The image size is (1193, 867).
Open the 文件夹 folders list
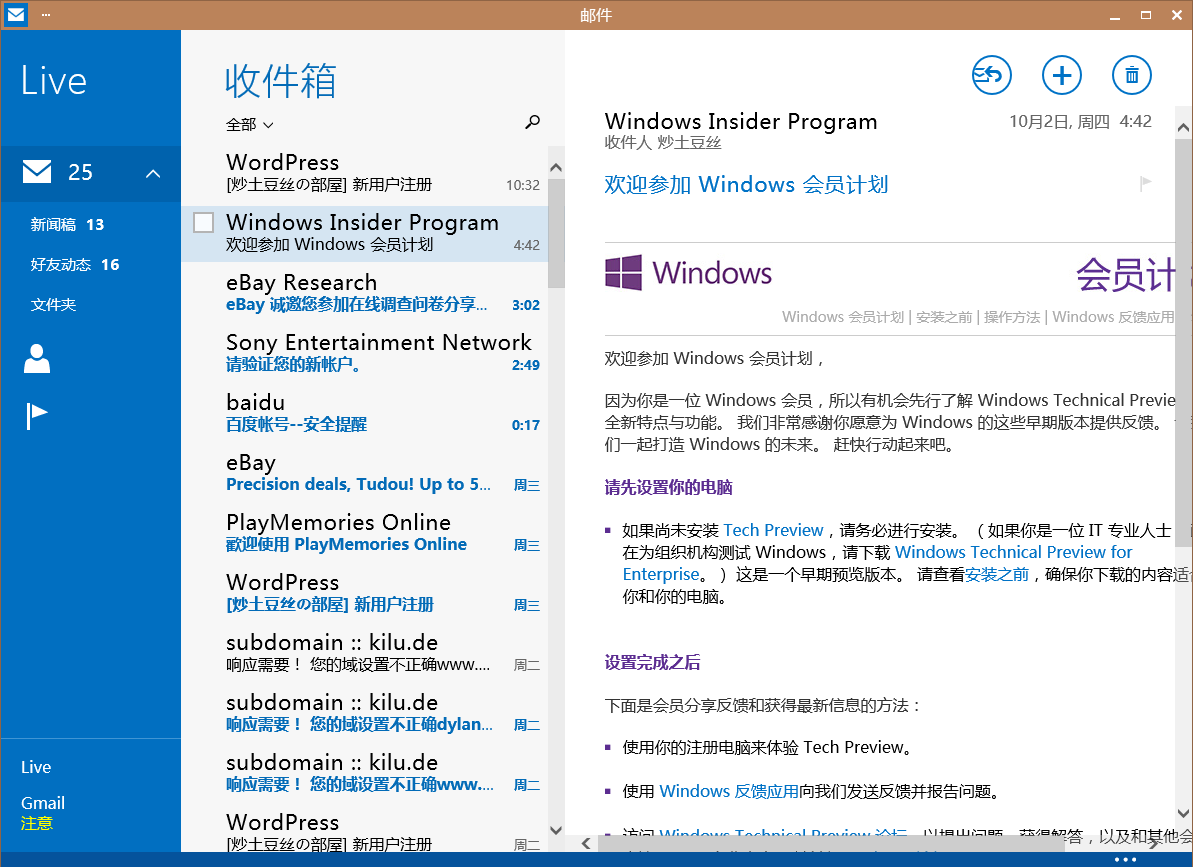click(x=53, y=305)
